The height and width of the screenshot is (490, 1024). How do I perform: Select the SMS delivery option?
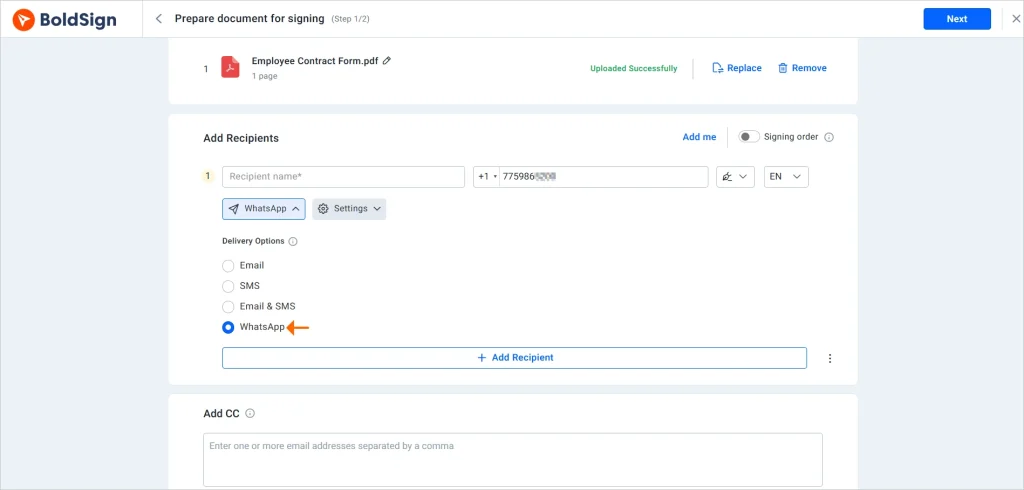tap(228, 286)
